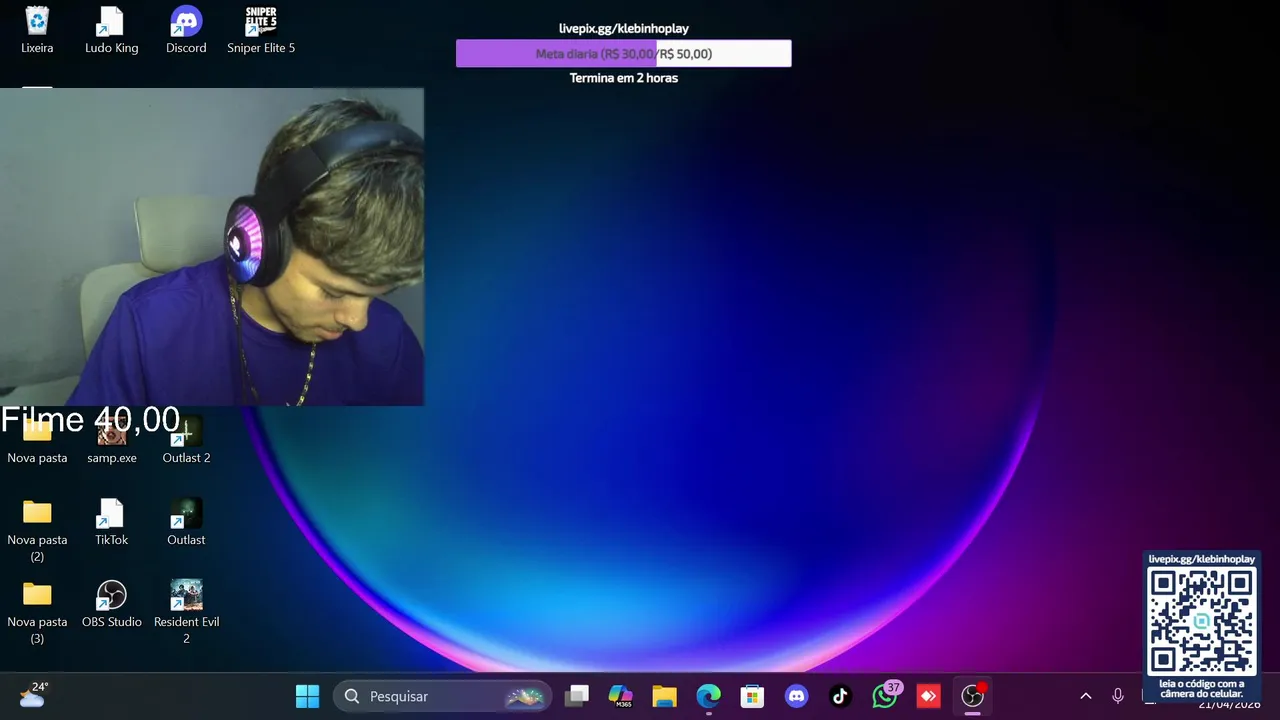Select the Nova pasta (2) folder

click(37, 530)
